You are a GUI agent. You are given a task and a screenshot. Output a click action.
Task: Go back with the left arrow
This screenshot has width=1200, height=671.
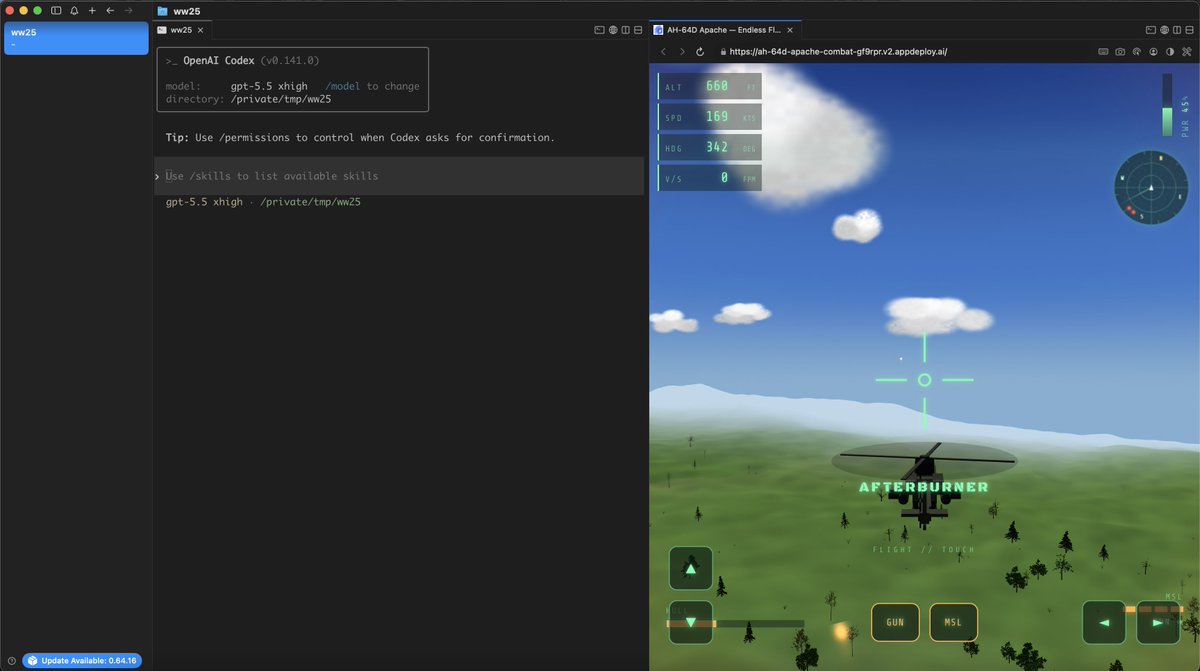pyautogui.click(x=110, y=10)
